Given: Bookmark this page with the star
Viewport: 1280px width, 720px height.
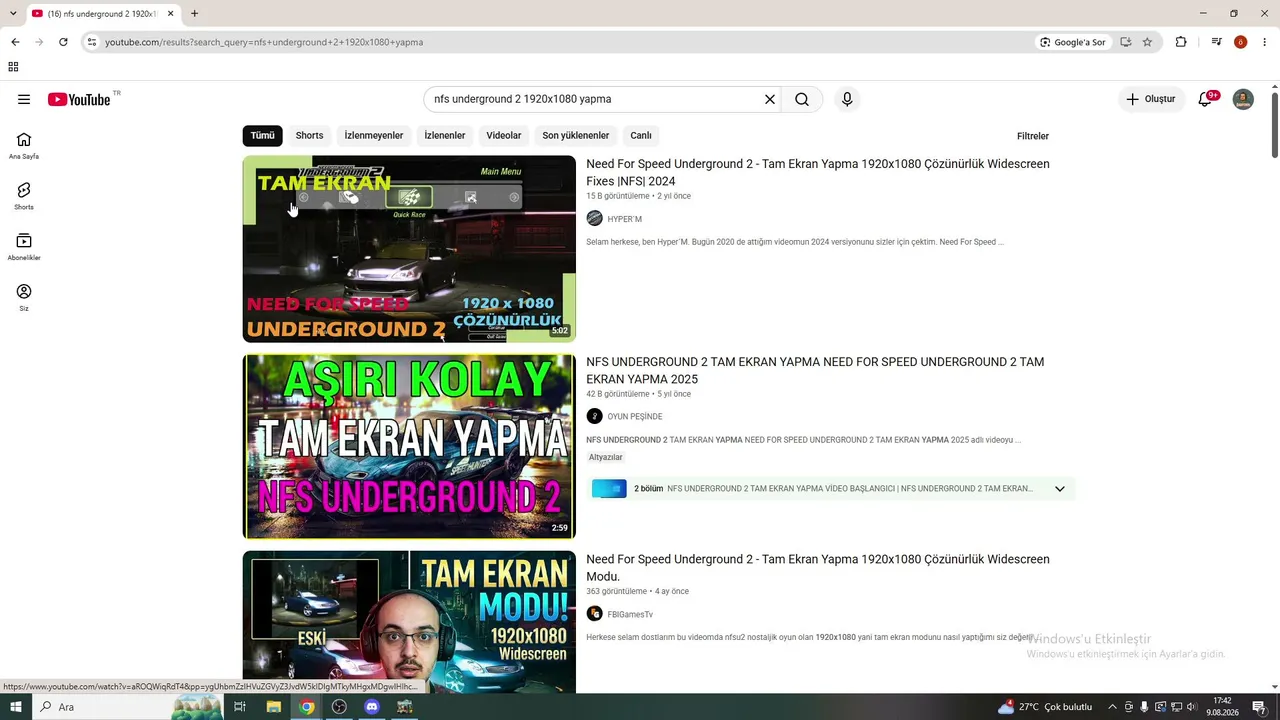Looking at the screenshot, I should (1147, 42).
